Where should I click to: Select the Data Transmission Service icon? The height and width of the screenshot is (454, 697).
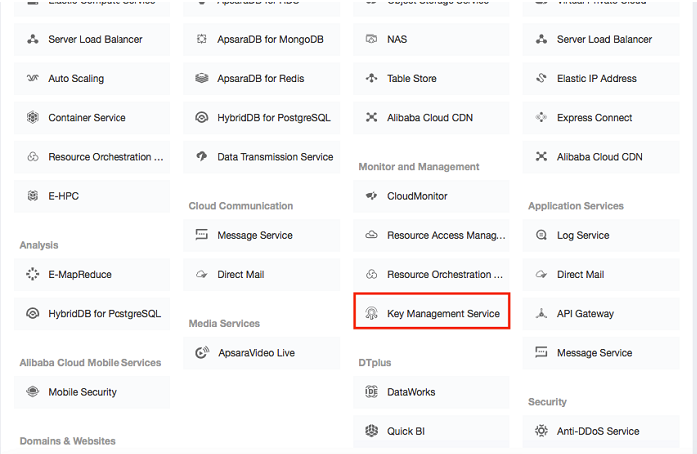tap(202, 157)
